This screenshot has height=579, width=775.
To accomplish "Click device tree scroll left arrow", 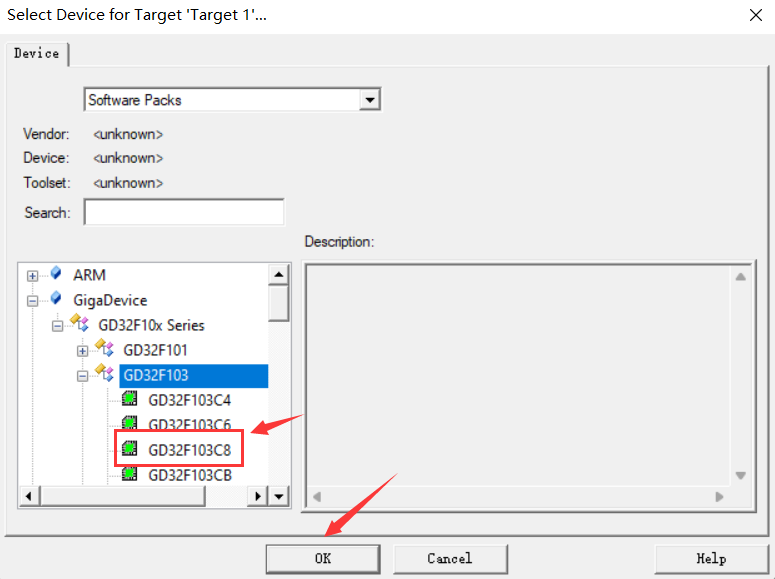I will tap(29, 496).
